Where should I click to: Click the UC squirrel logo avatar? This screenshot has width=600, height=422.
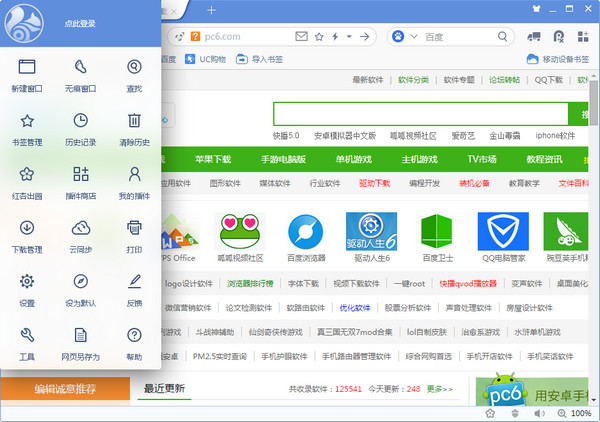point(24,24)
